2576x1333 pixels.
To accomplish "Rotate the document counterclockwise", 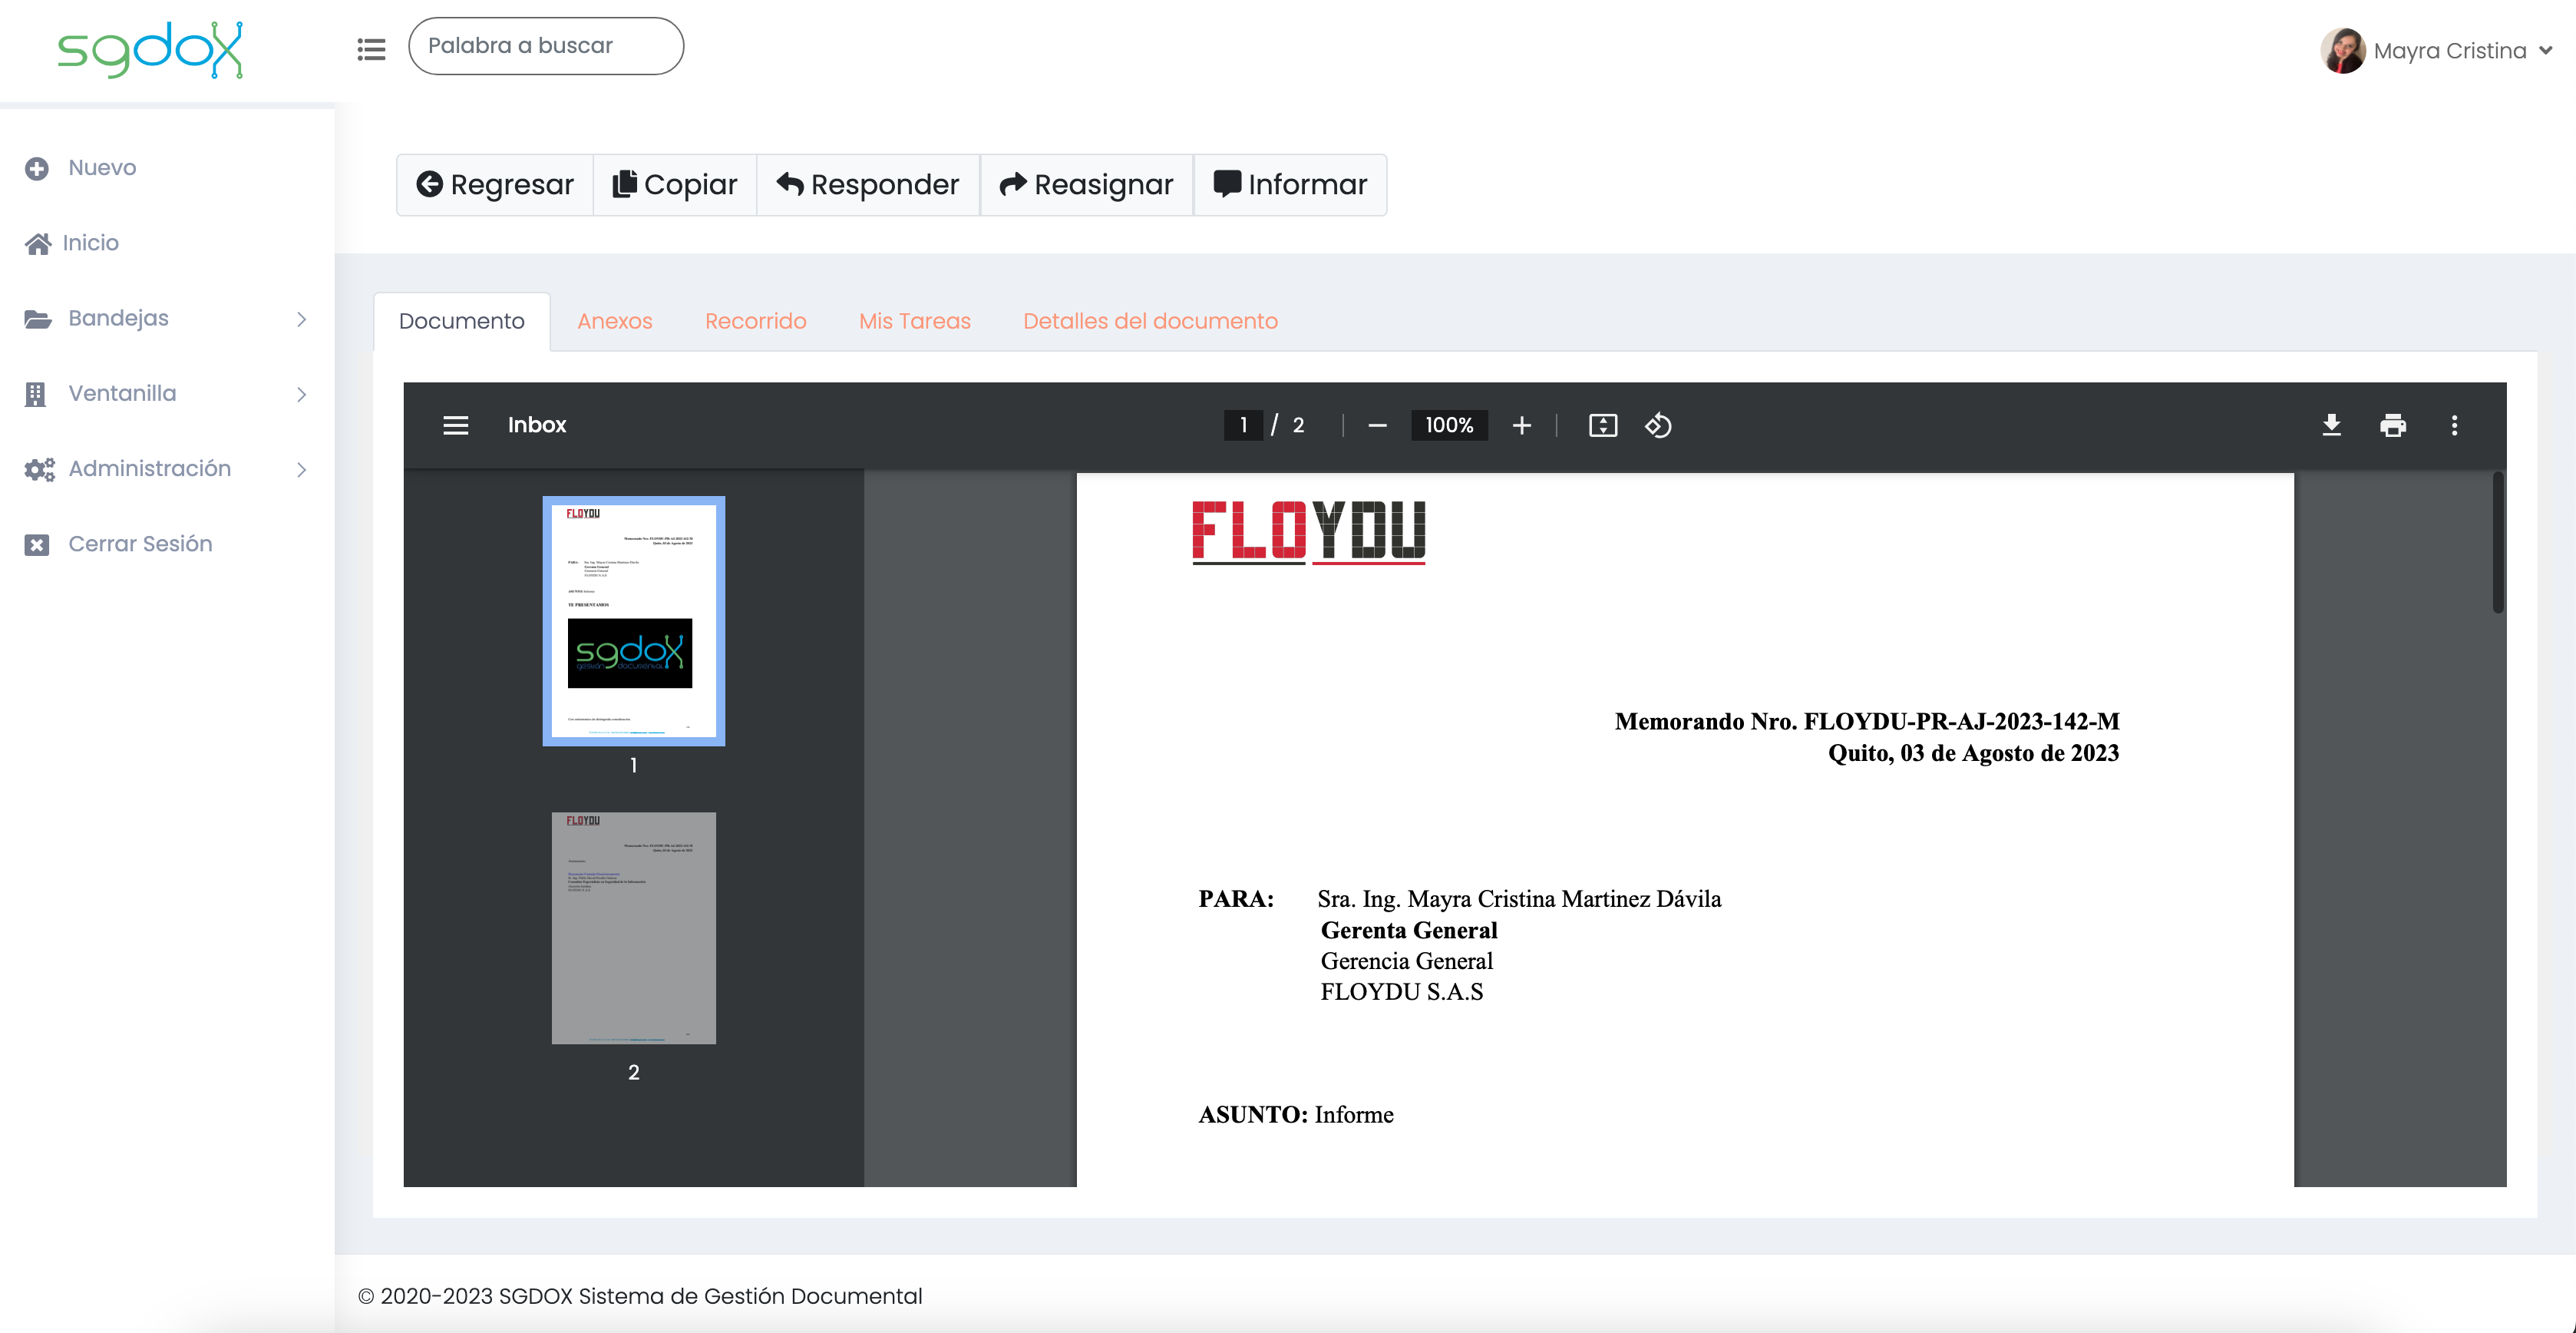I will coord(1658,425).
